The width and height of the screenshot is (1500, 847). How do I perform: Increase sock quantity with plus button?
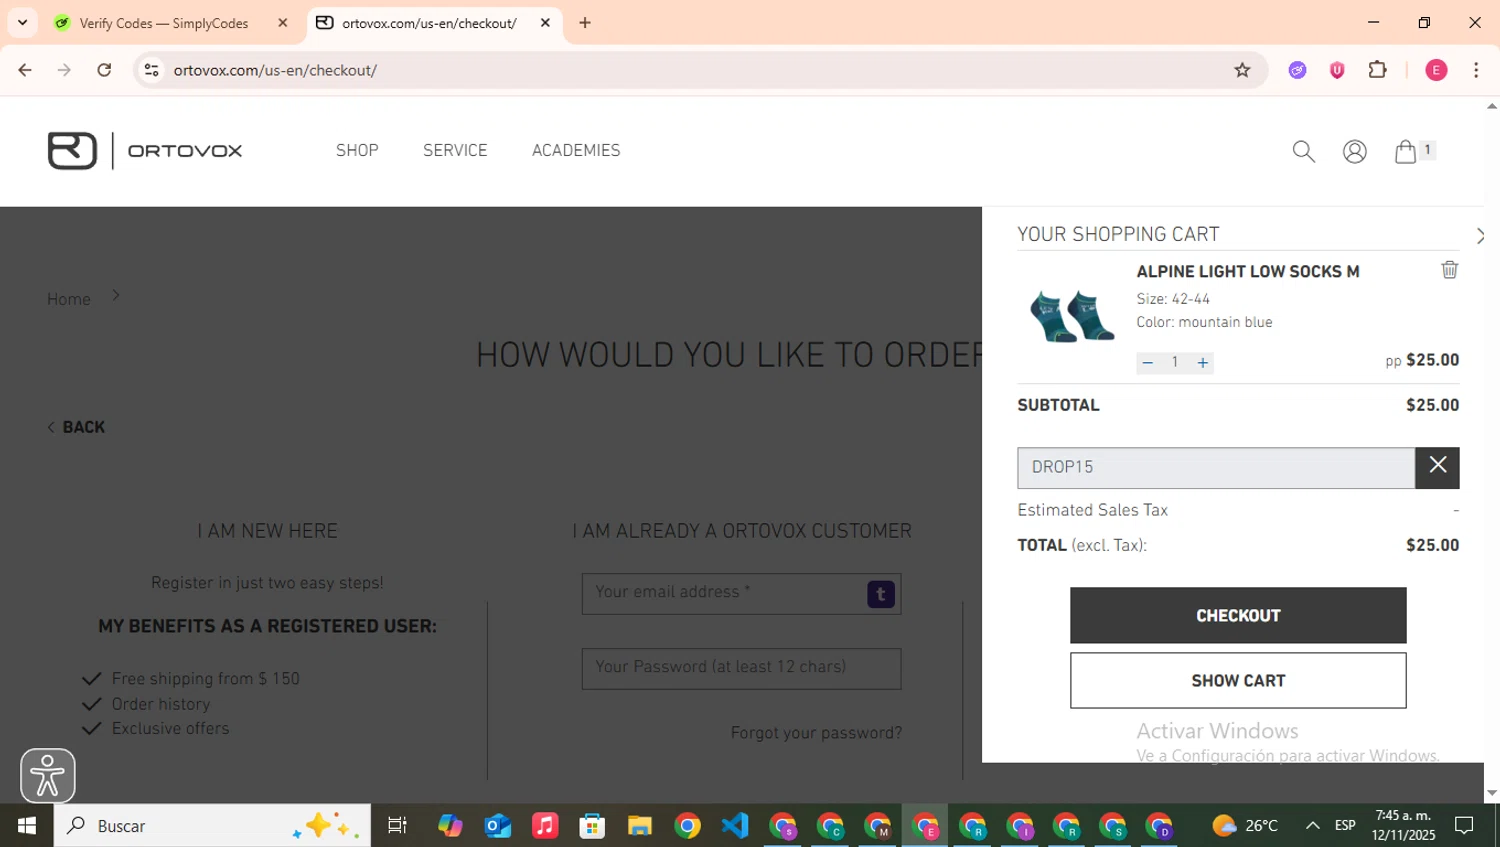point(1203,363)
